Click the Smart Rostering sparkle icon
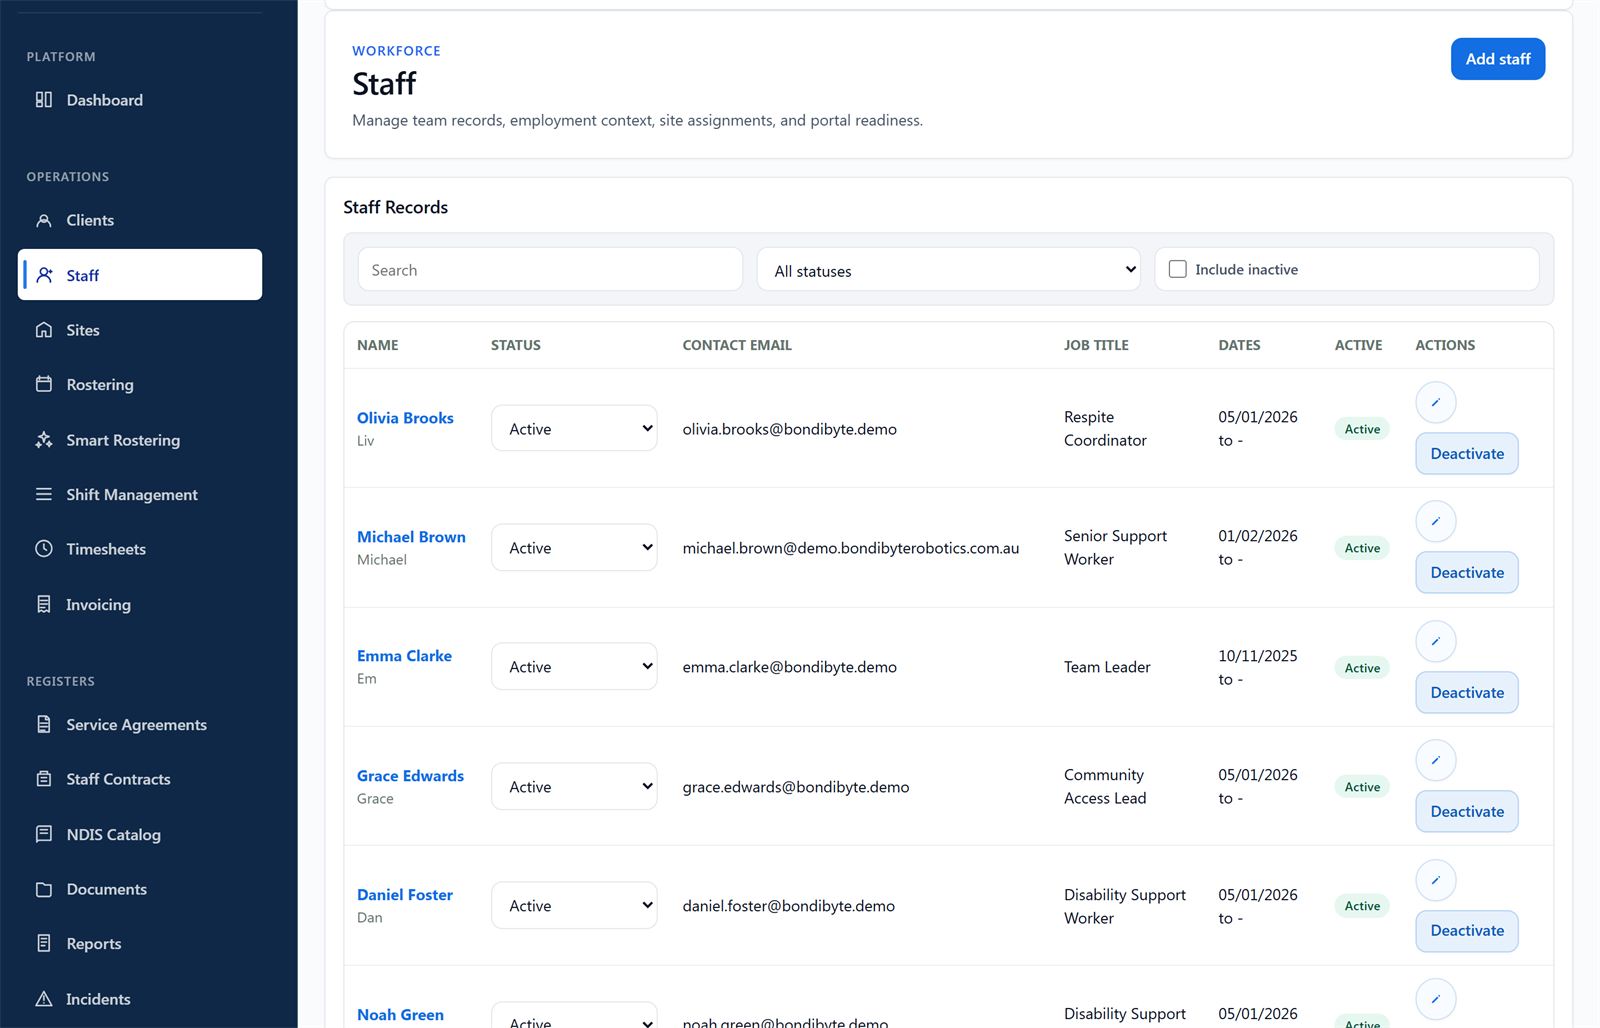The width and height of the screenshot is (1600, 1028). tap(44, 440)
